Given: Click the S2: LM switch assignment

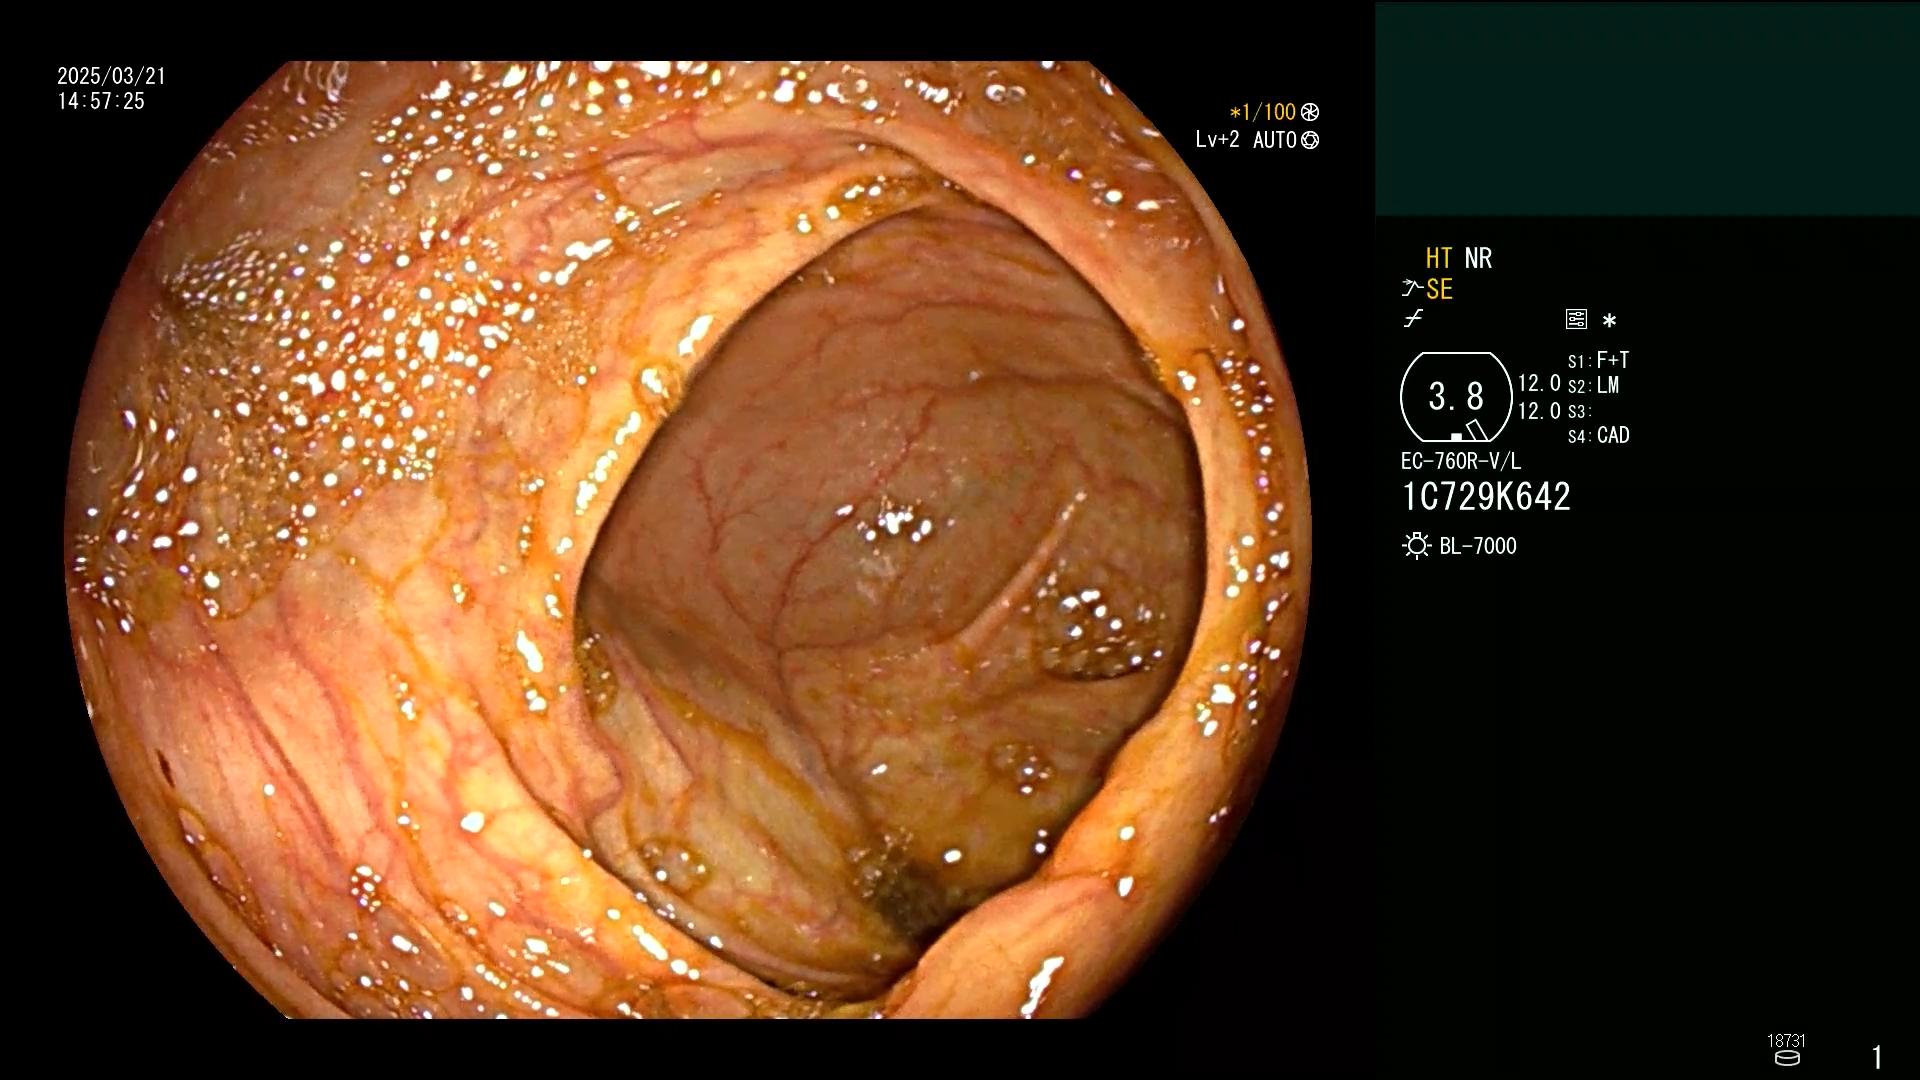Looking at the screenshot, I should click(x=1594, y=385).
